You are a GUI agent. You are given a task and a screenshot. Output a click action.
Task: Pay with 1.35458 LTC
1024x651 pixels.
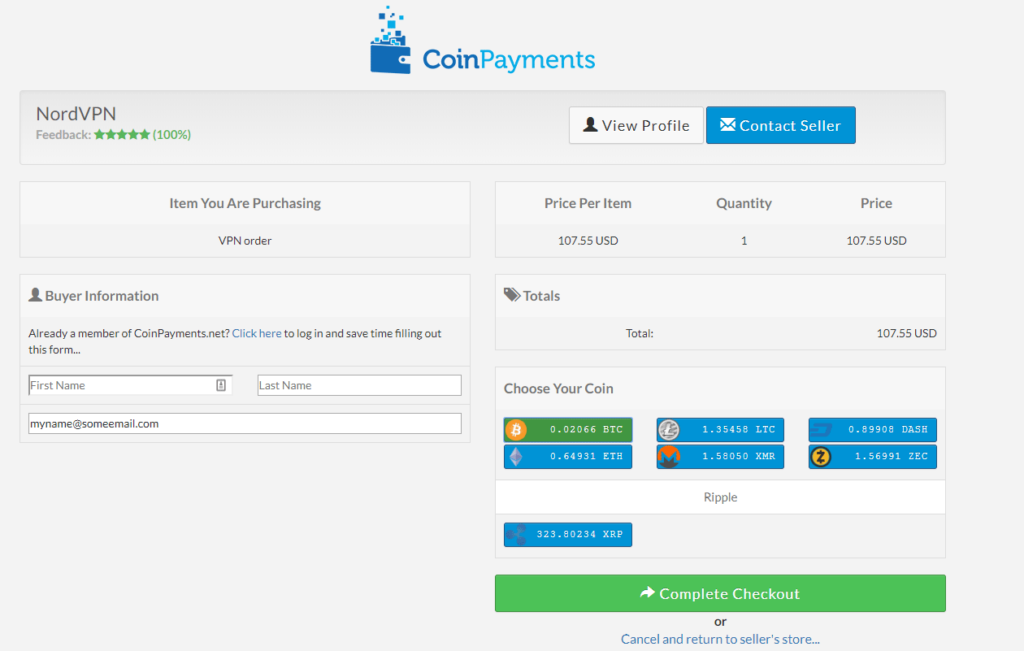pyautogui.click(x=720, y=430)
